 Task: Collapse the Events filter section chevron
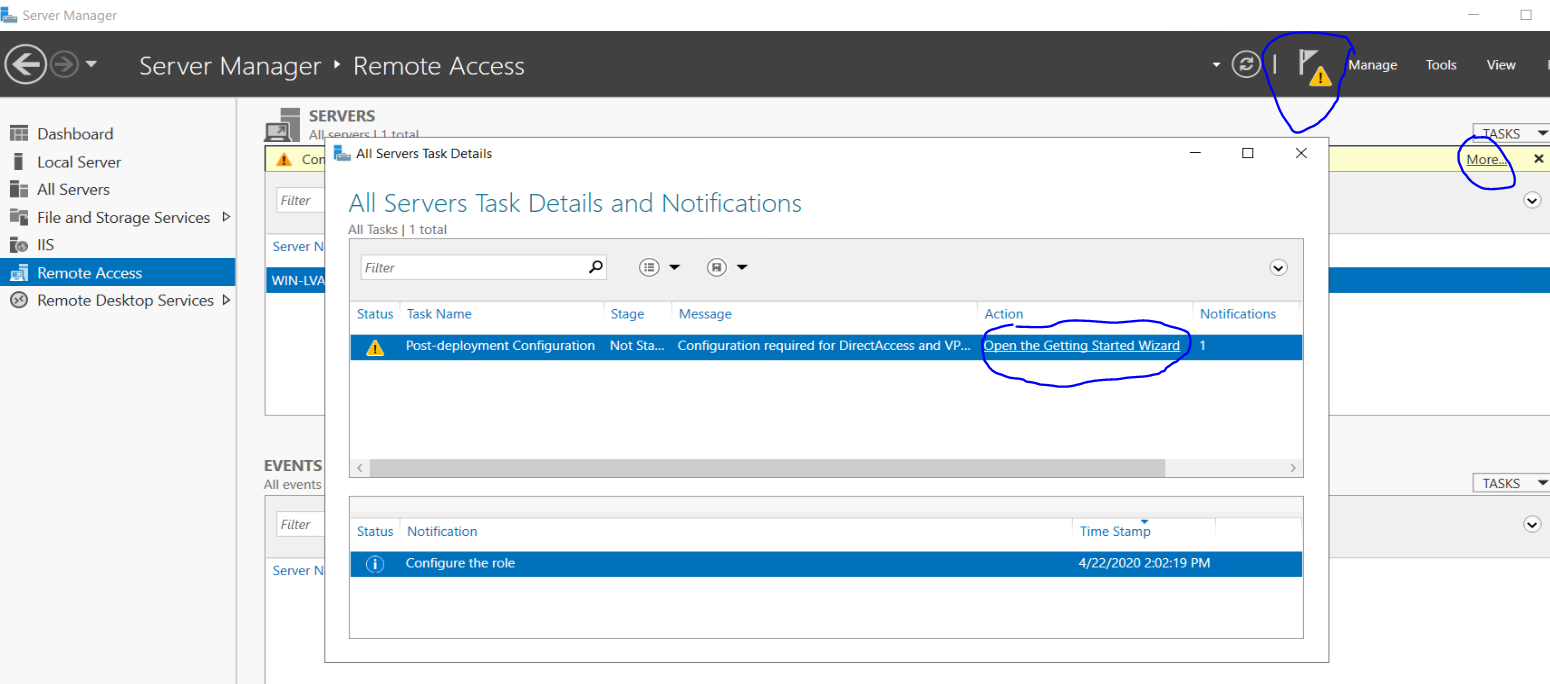pyautogui.click(x=1532, y=524)
